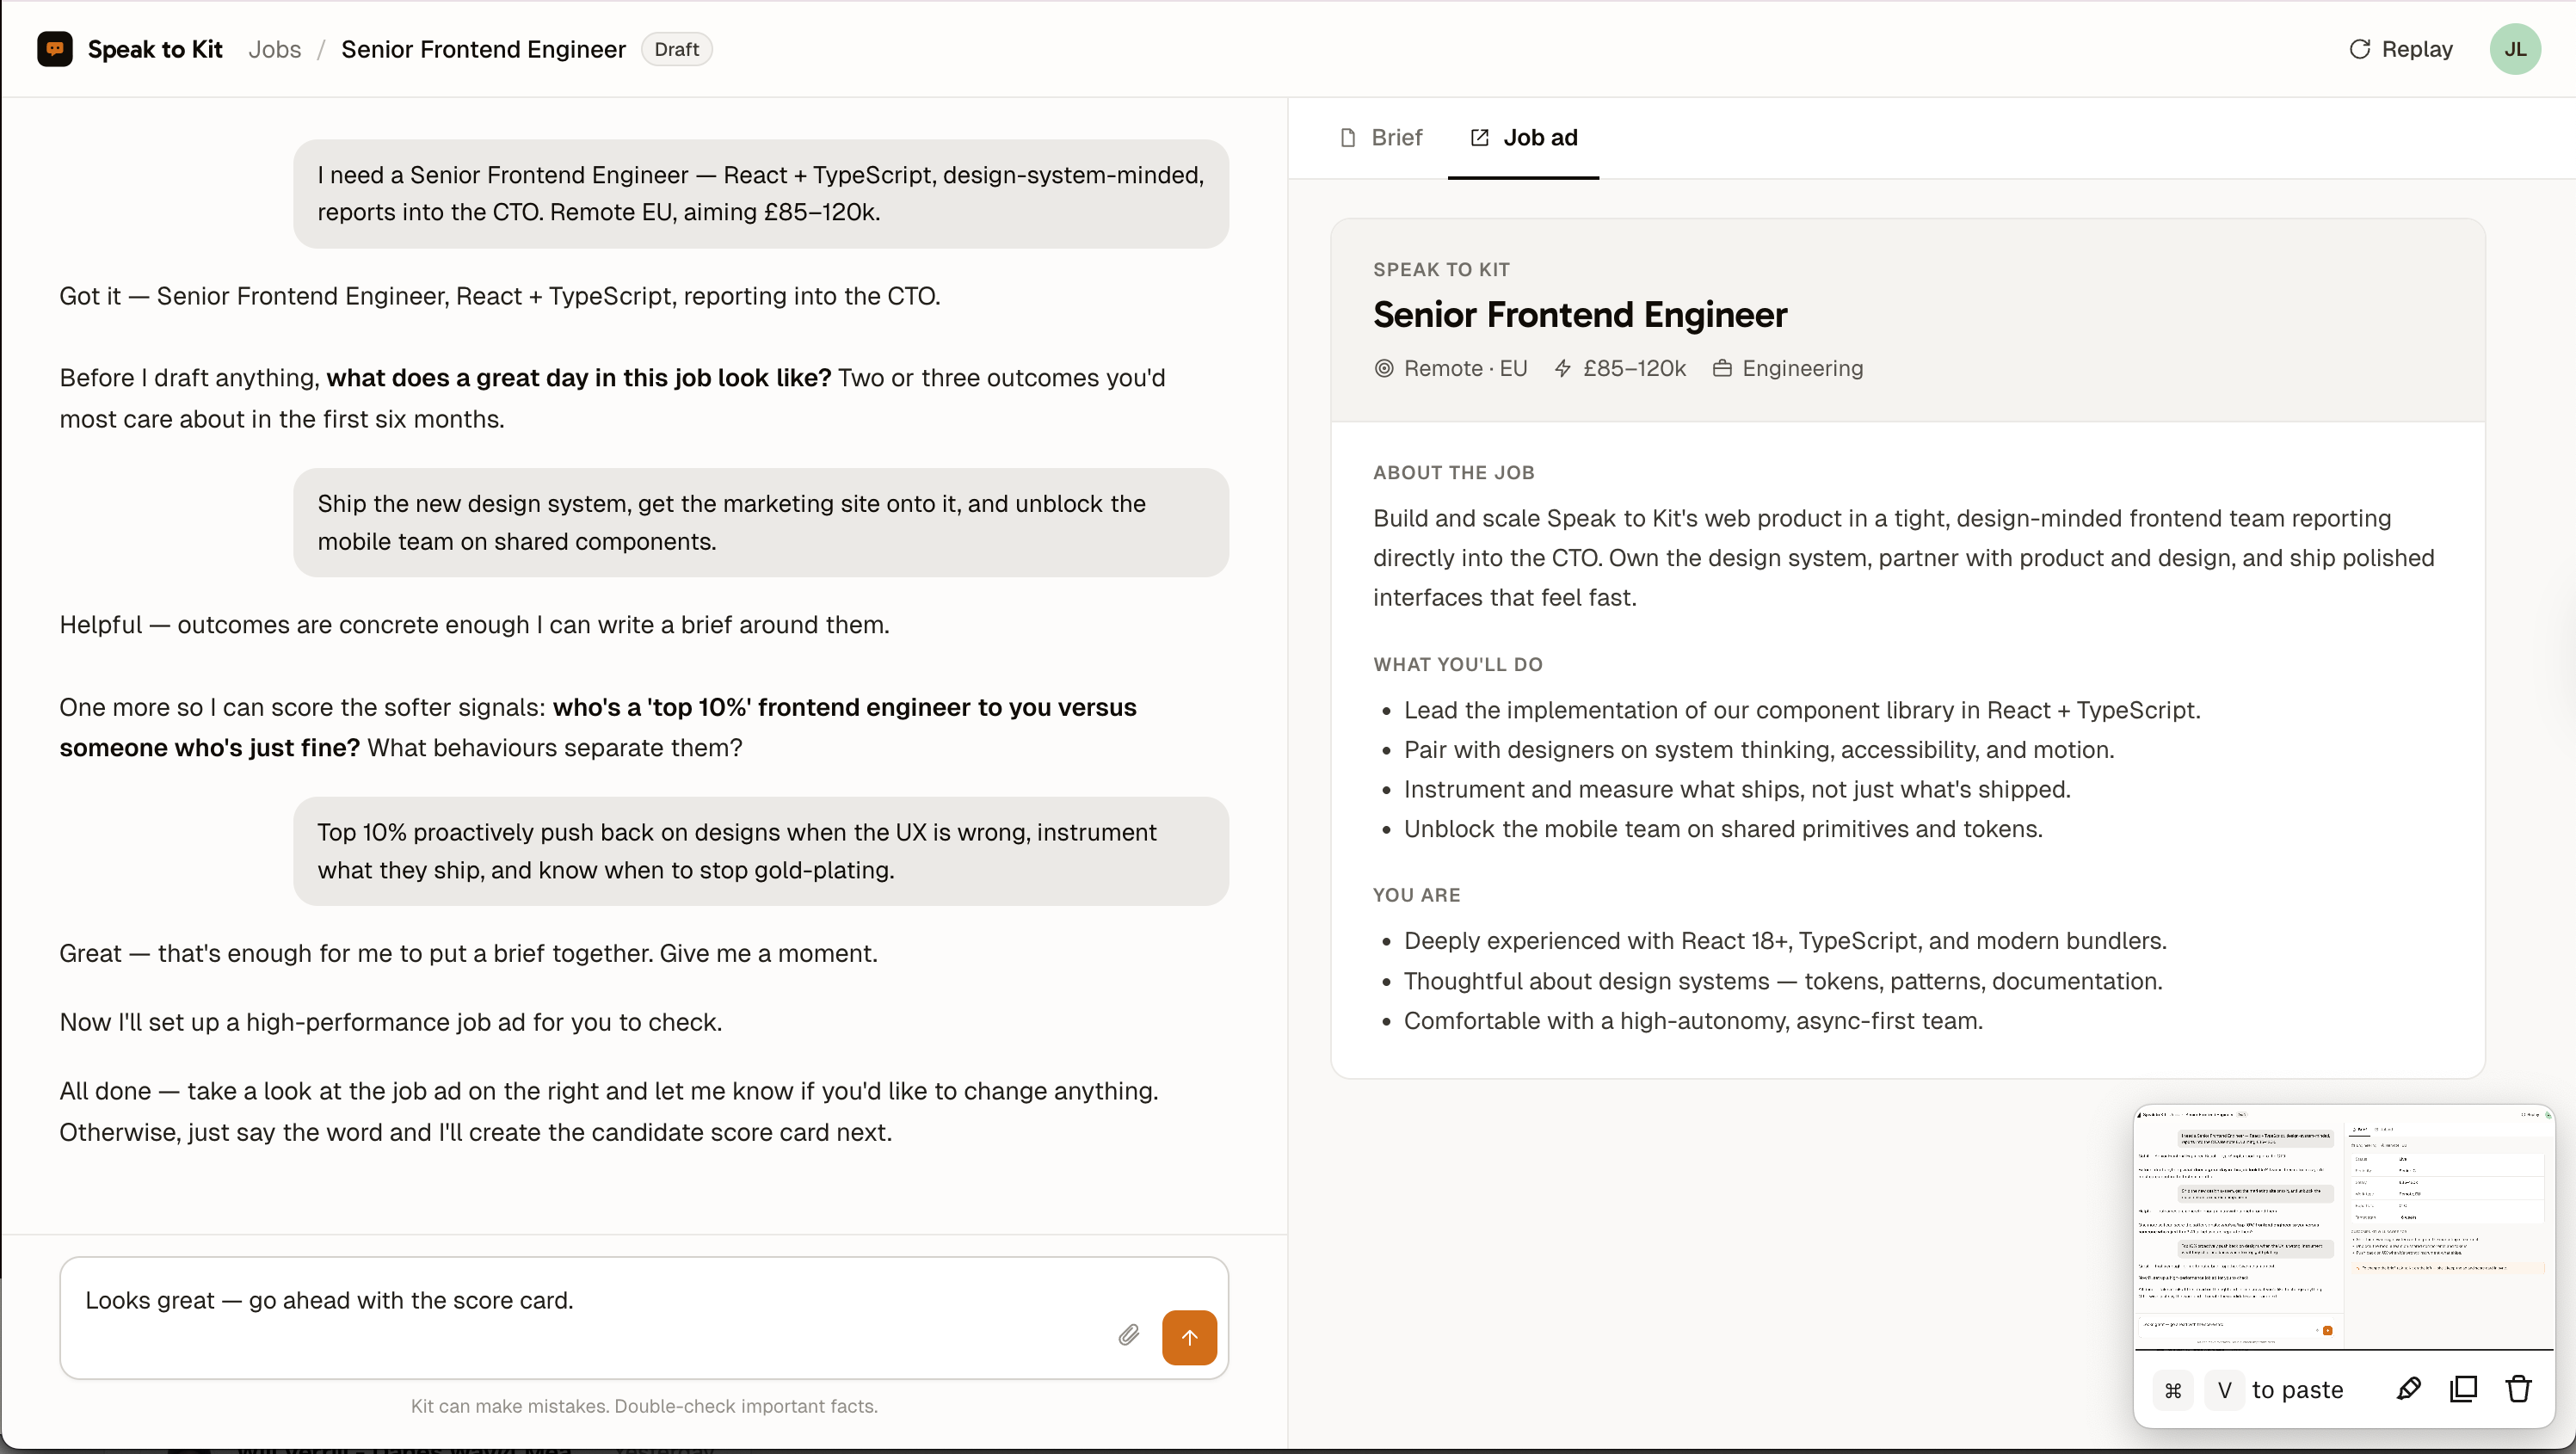This screenshot has height=1454, width=2576.
Task: Click the 'WHAT YOU'LL DO' section heading
Action: click(x=1457, y=664)
